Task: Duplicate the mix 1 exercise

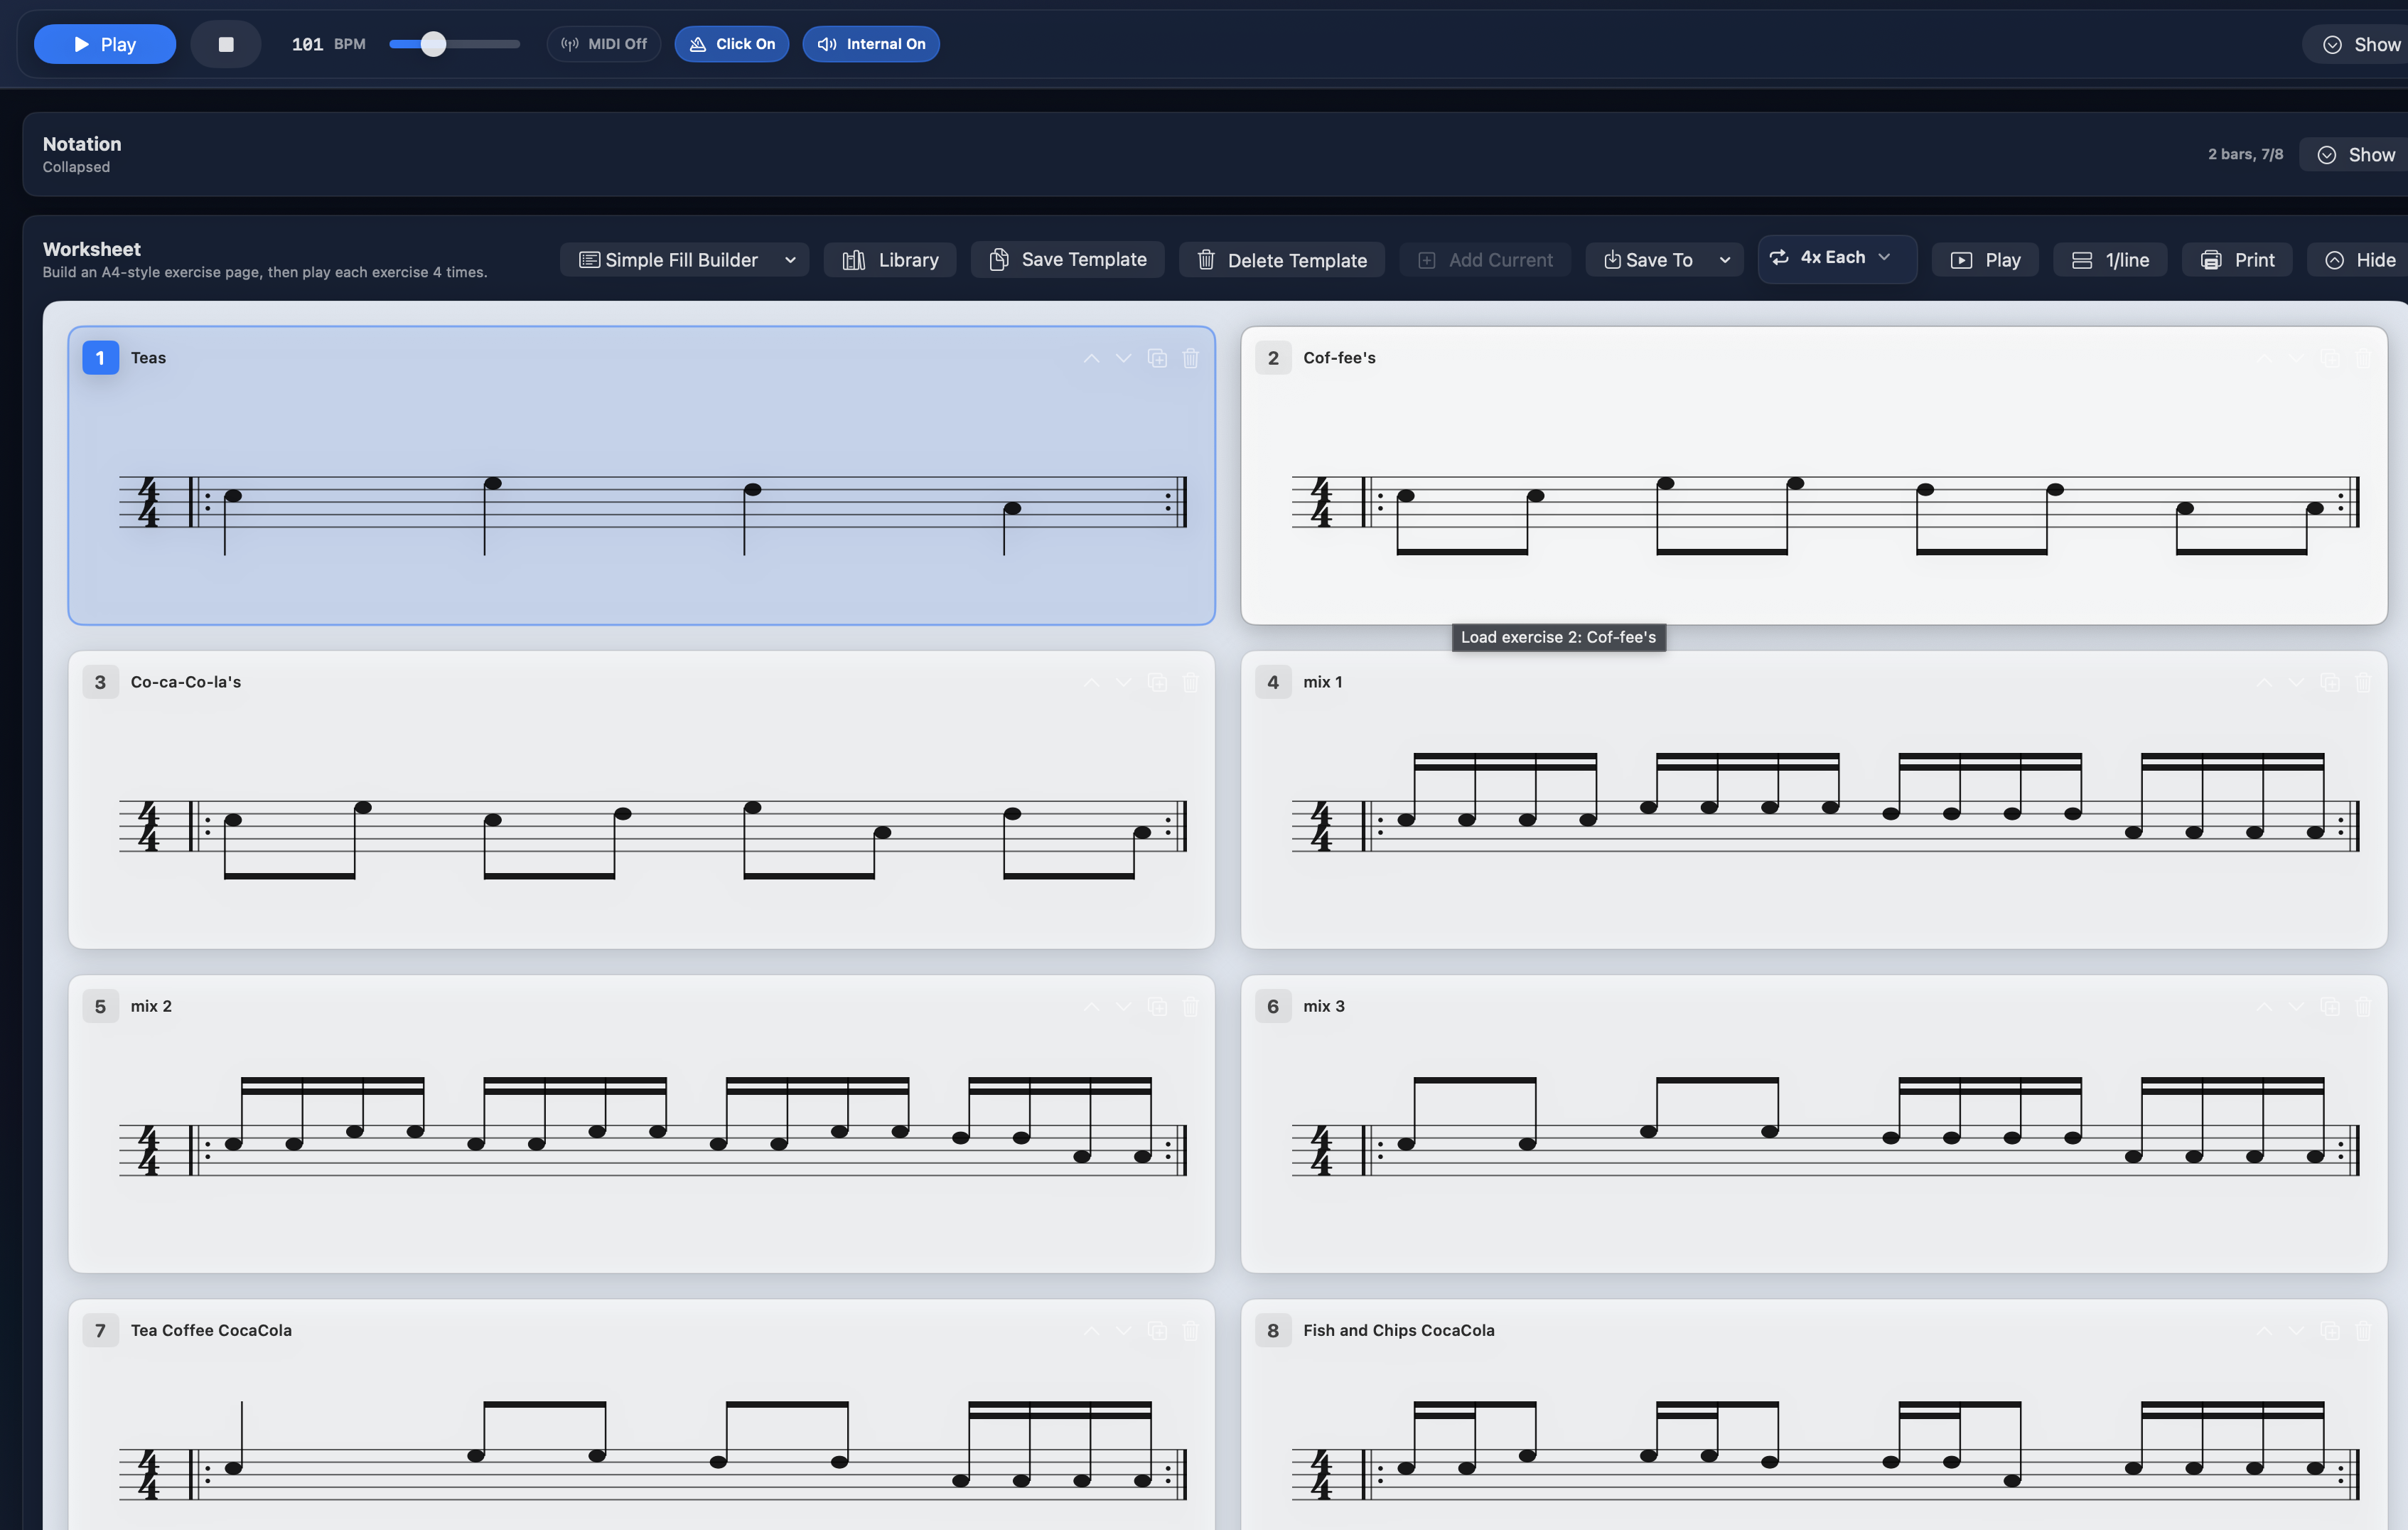Action: pos(2330,682)
